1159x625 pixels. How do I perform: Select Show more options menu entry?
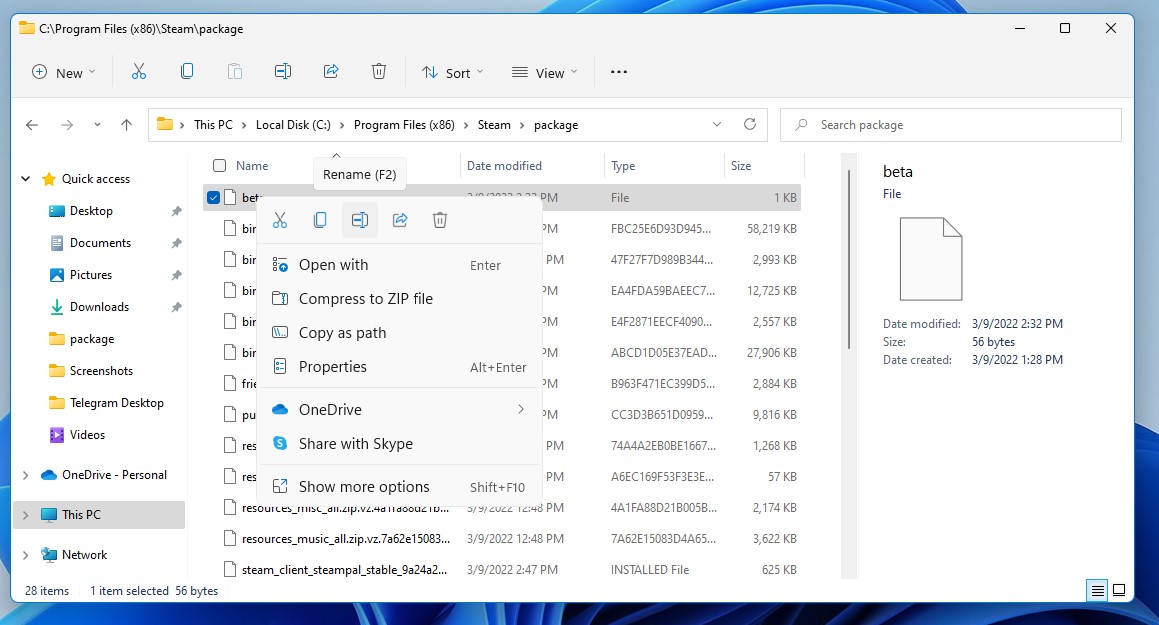364,487
